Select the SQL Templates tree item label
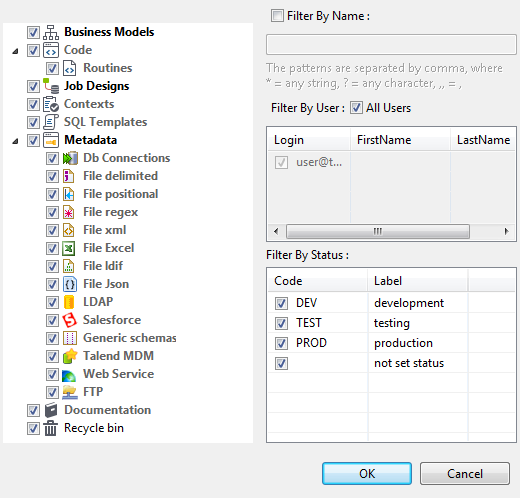 tap(105, 122)
